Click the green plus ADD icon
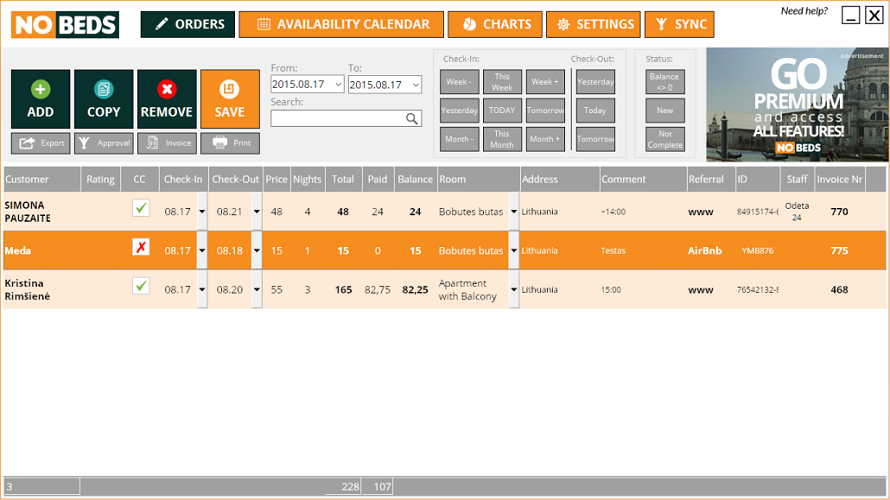Image resolution: width=890 pixels, height=500 pixels. pos(40,89)
